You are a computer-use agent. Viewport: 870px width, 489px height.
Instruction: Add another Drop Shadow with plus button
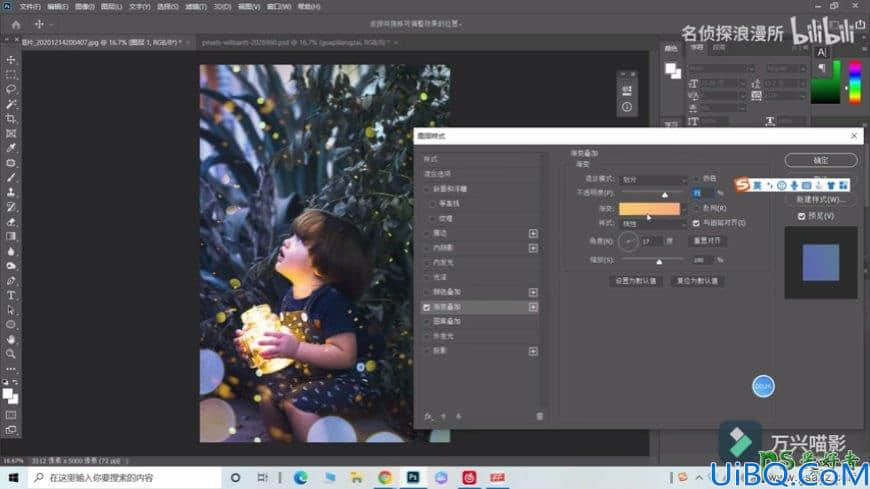click(533, 351)
